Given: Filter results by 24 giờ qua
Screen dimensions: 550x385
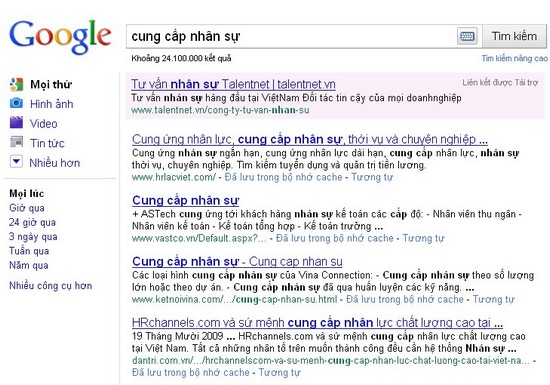Looking at the screenshot, I should 32,222.
